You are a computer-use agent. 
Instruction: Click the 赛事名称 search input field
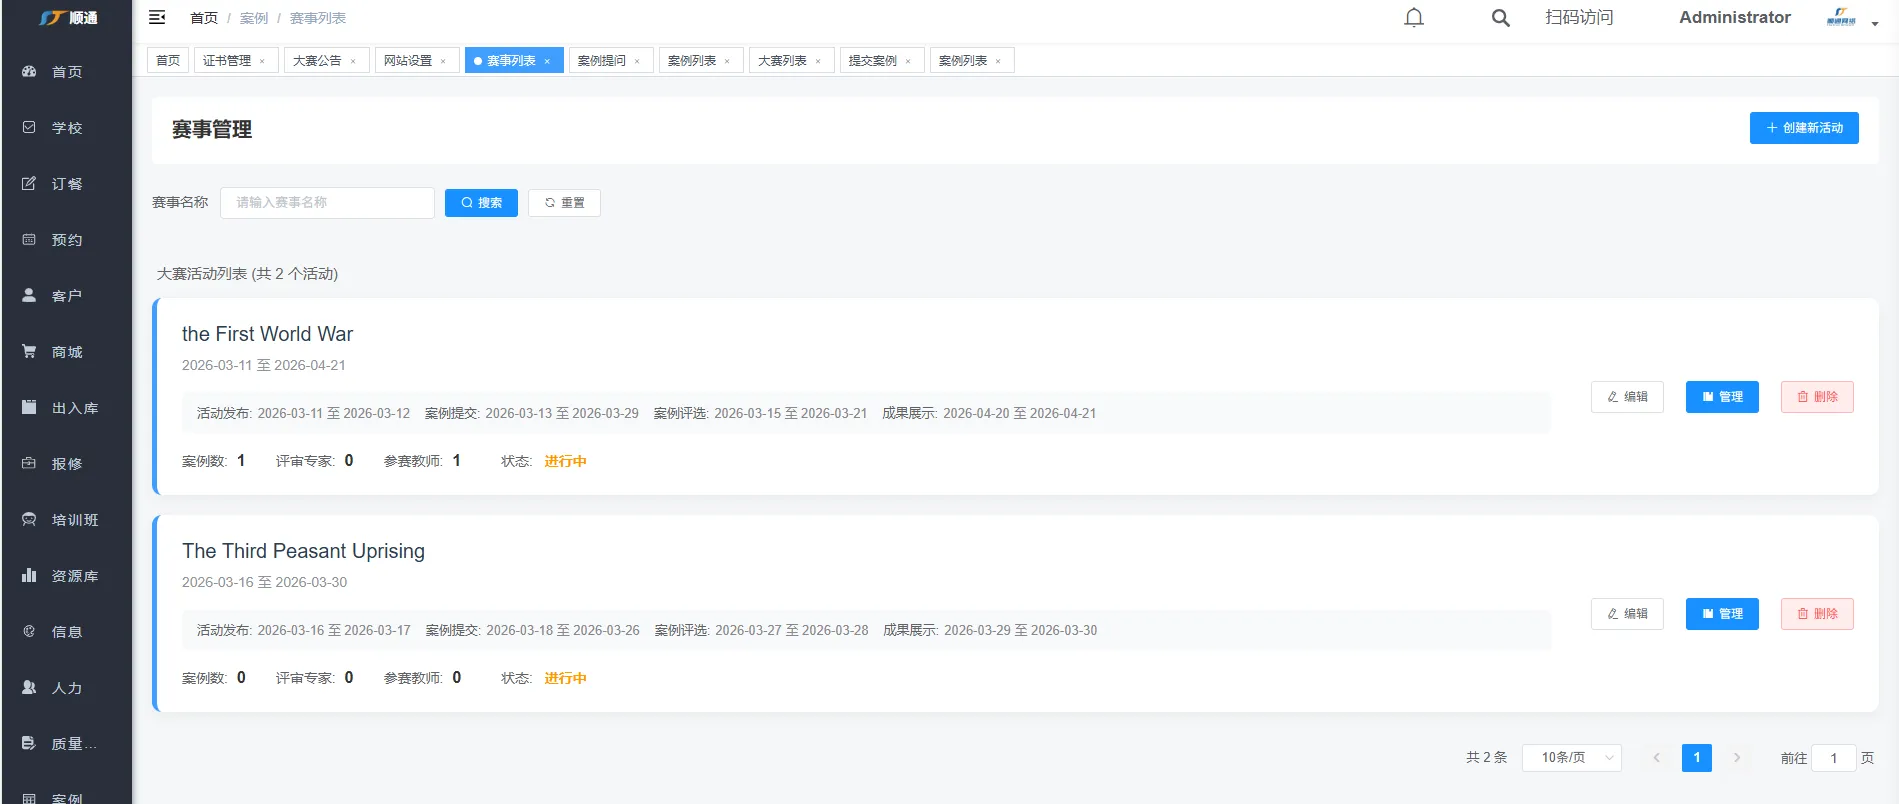(327, 203)
